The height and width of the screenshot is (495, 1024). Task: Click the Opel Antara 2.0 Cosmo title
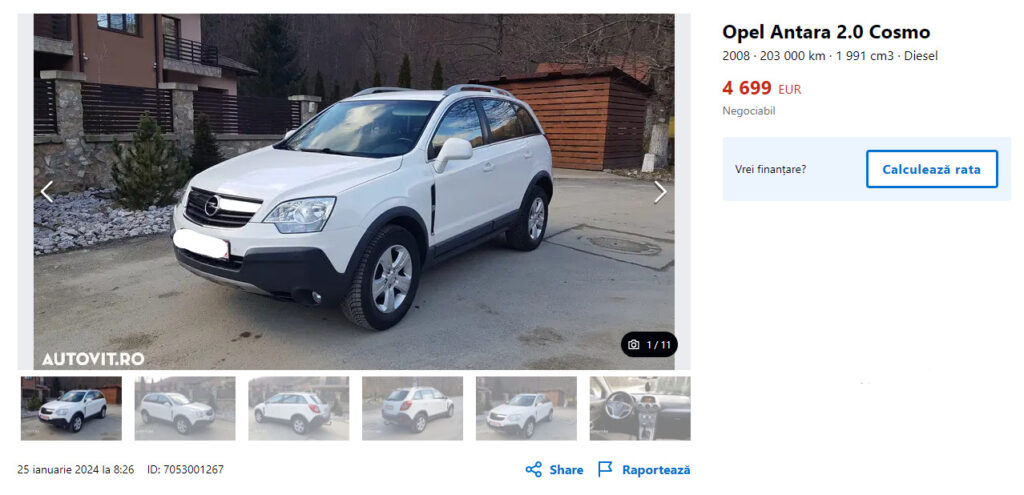pos(826,32)
